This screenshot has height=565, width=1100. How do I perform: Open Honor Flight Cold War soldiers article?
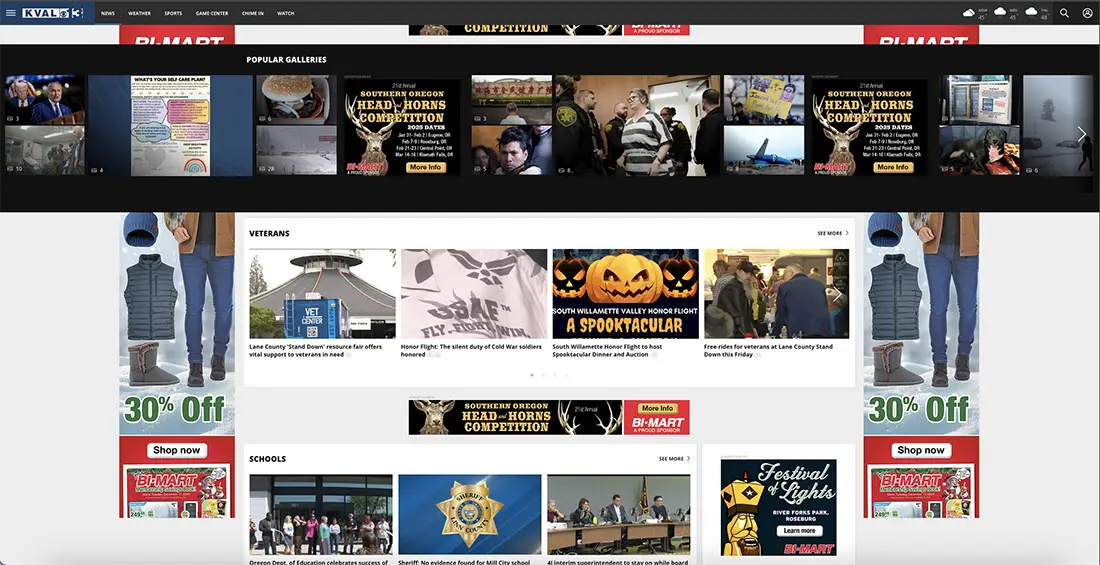(471, 350)
